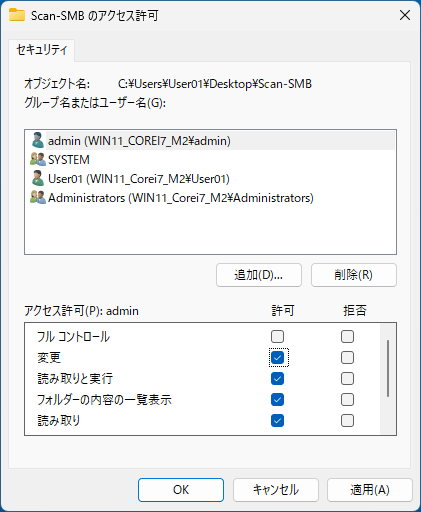Viewport: 421px width, 512px height.
Task: Click the Administrators group icon
Action: [x=38, y=198]
